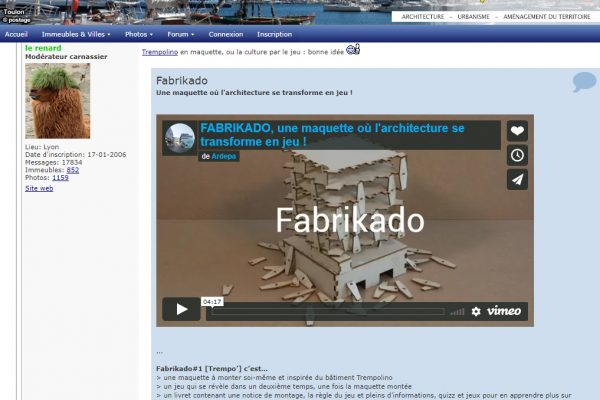Click the smiley emoticon after 'bonne idée'
Viewport: 600px width, 400px height.
point(353,49)
